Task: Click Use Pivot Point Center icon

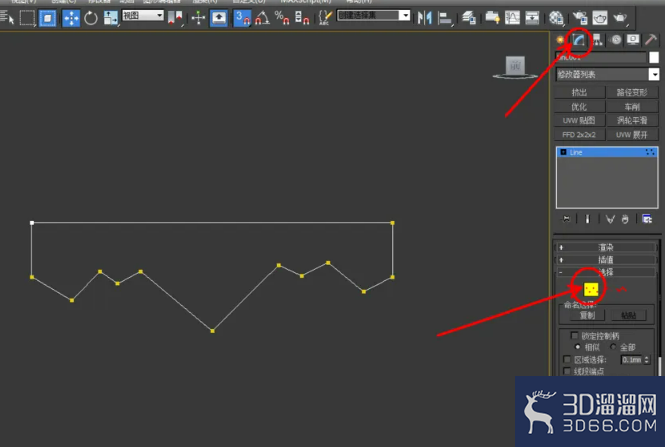Action: tap(175, 18)
